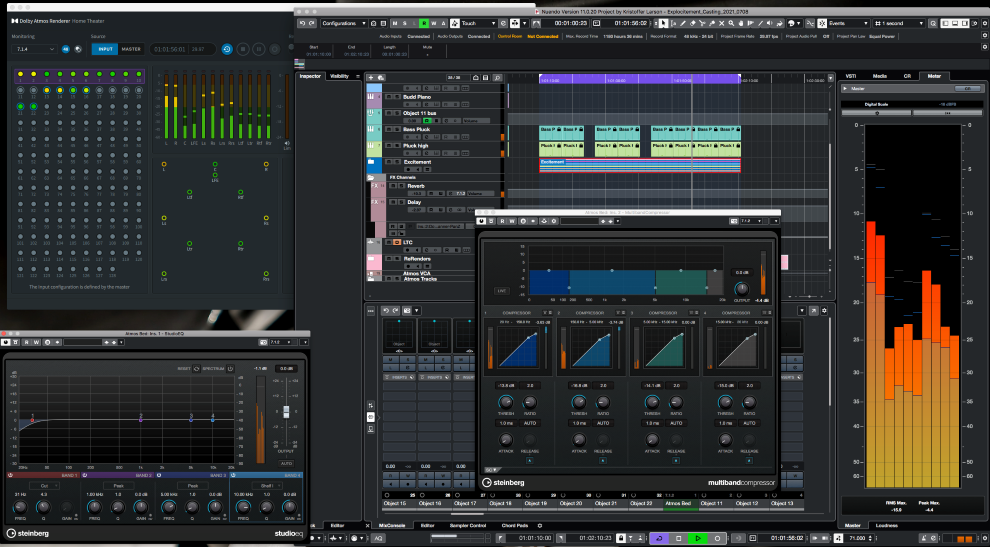
Task: Click the Band 1 THRESH knob
Action: point(506,402)
